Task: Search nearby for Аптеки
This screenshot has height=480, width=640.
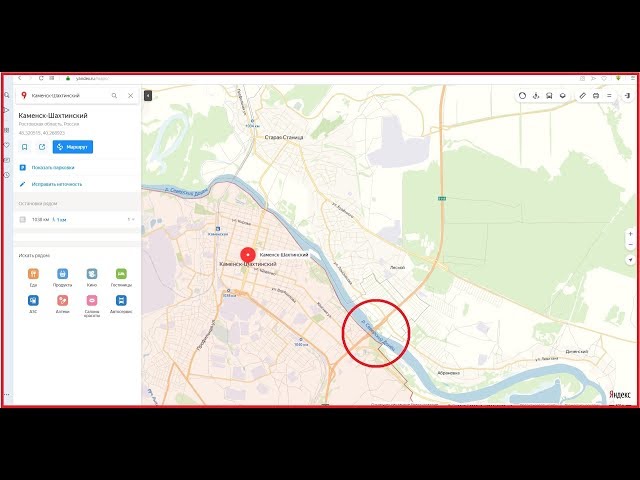Action: (x=62, y=304)
